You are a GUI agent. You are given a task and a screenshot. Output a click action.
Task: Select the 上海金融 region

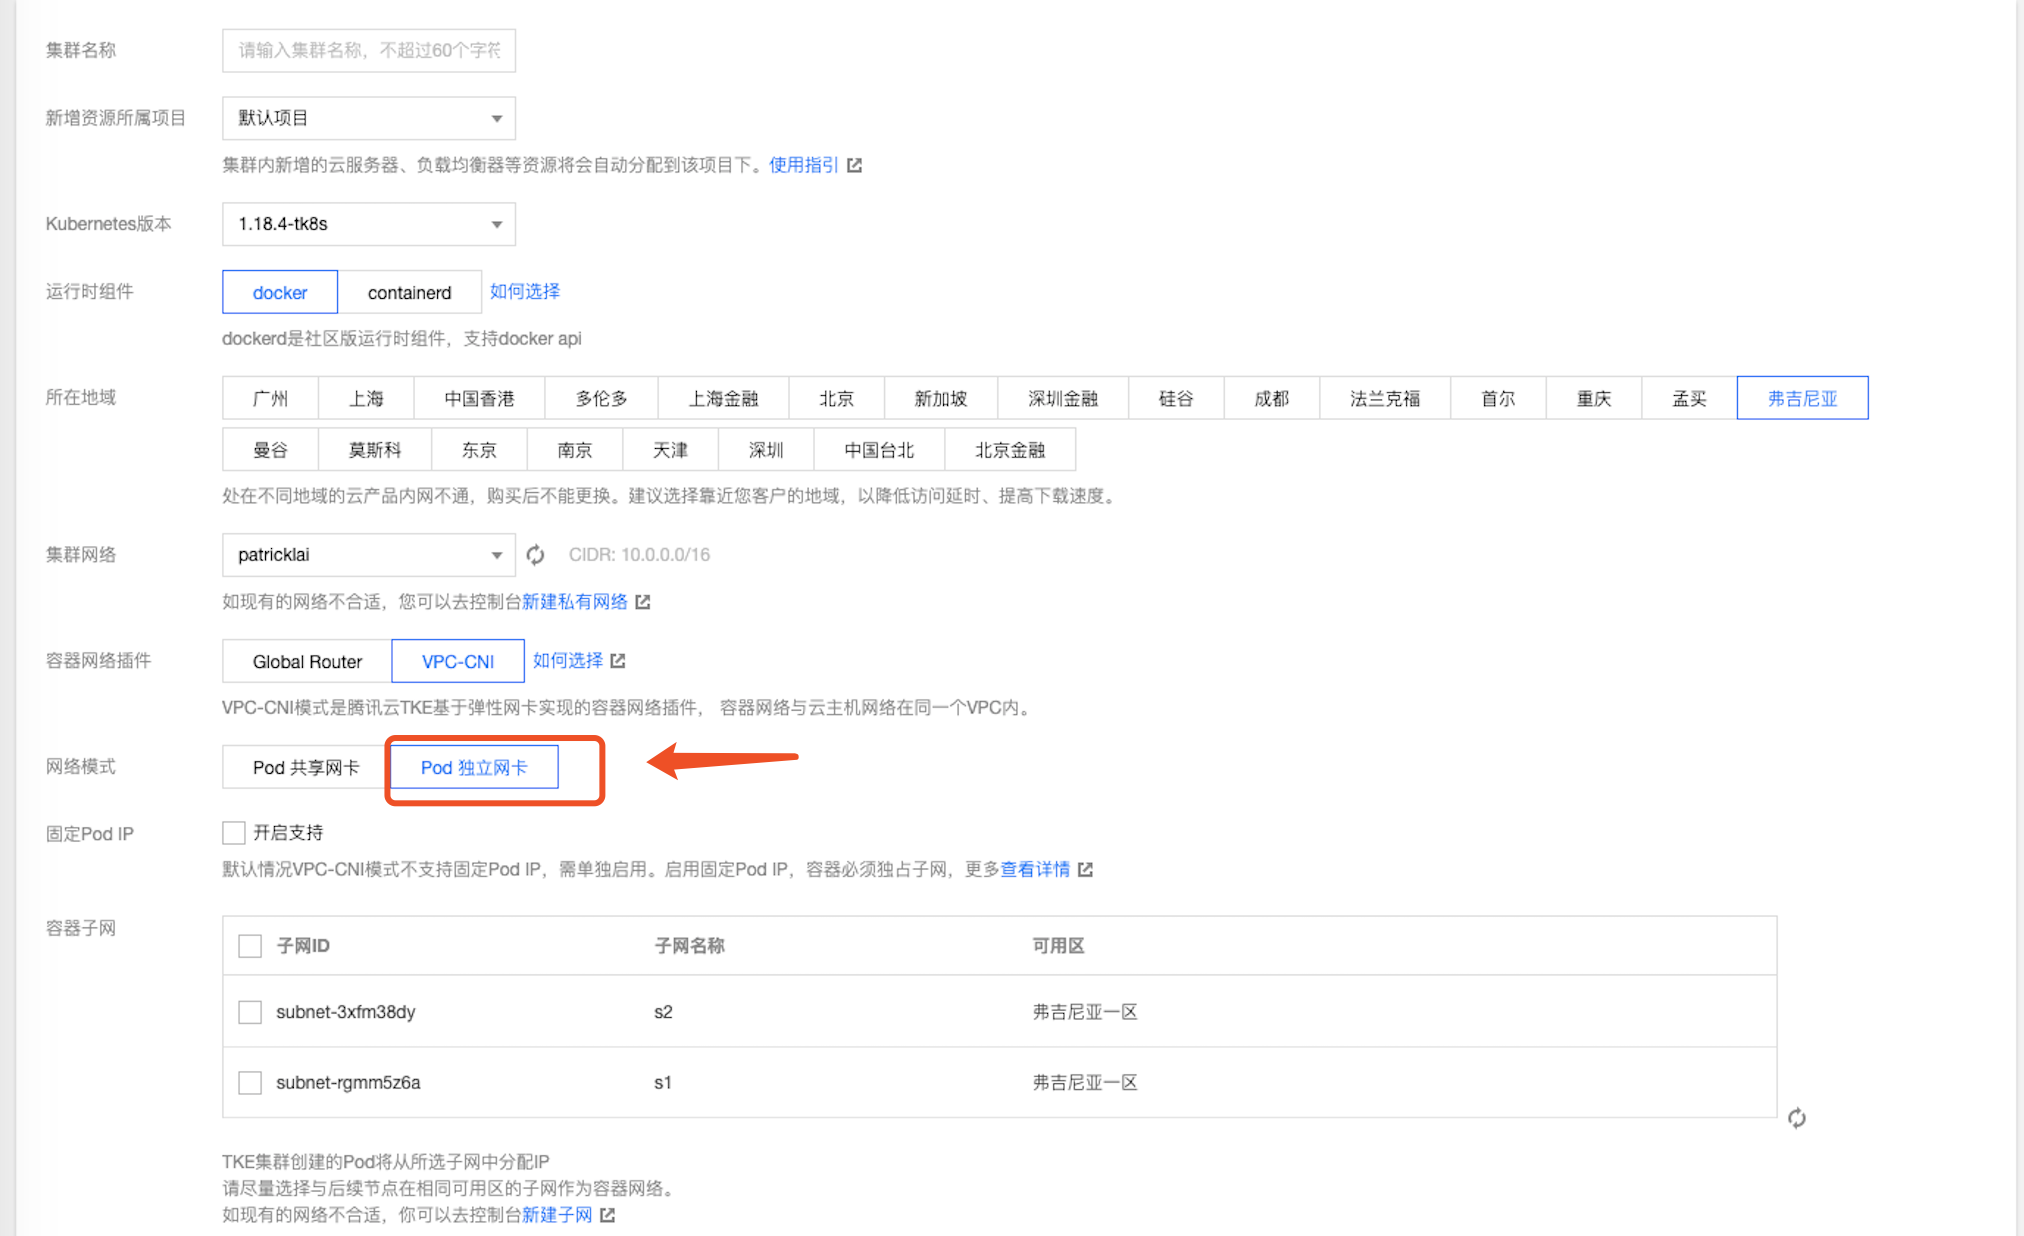tap(723, 399)
